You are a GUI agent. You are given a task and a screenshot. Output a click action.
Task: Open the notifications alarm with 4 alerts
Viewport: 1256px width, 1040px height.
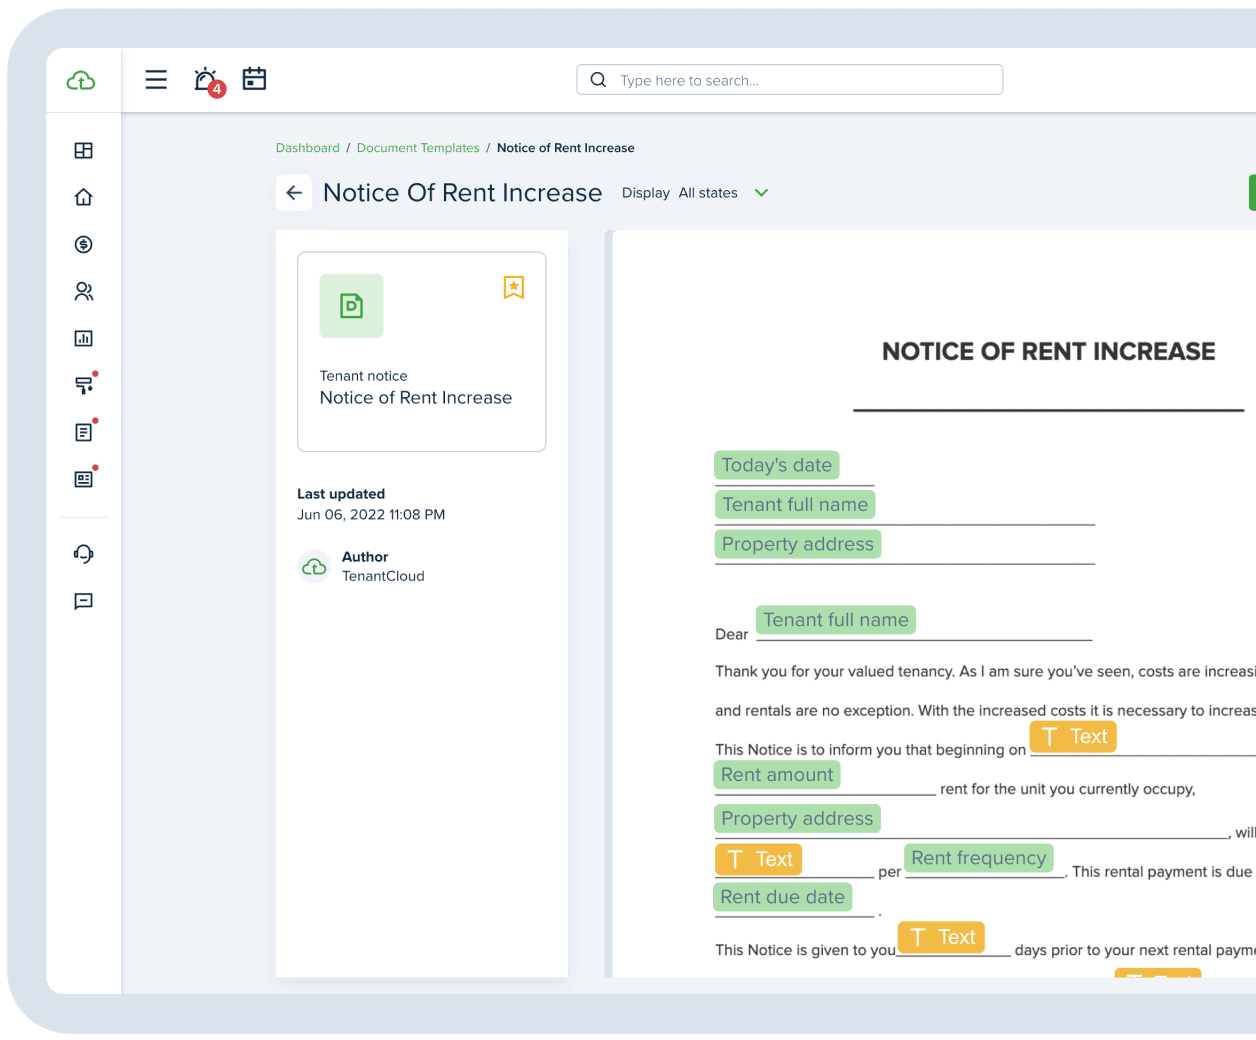tap(205, 79)
